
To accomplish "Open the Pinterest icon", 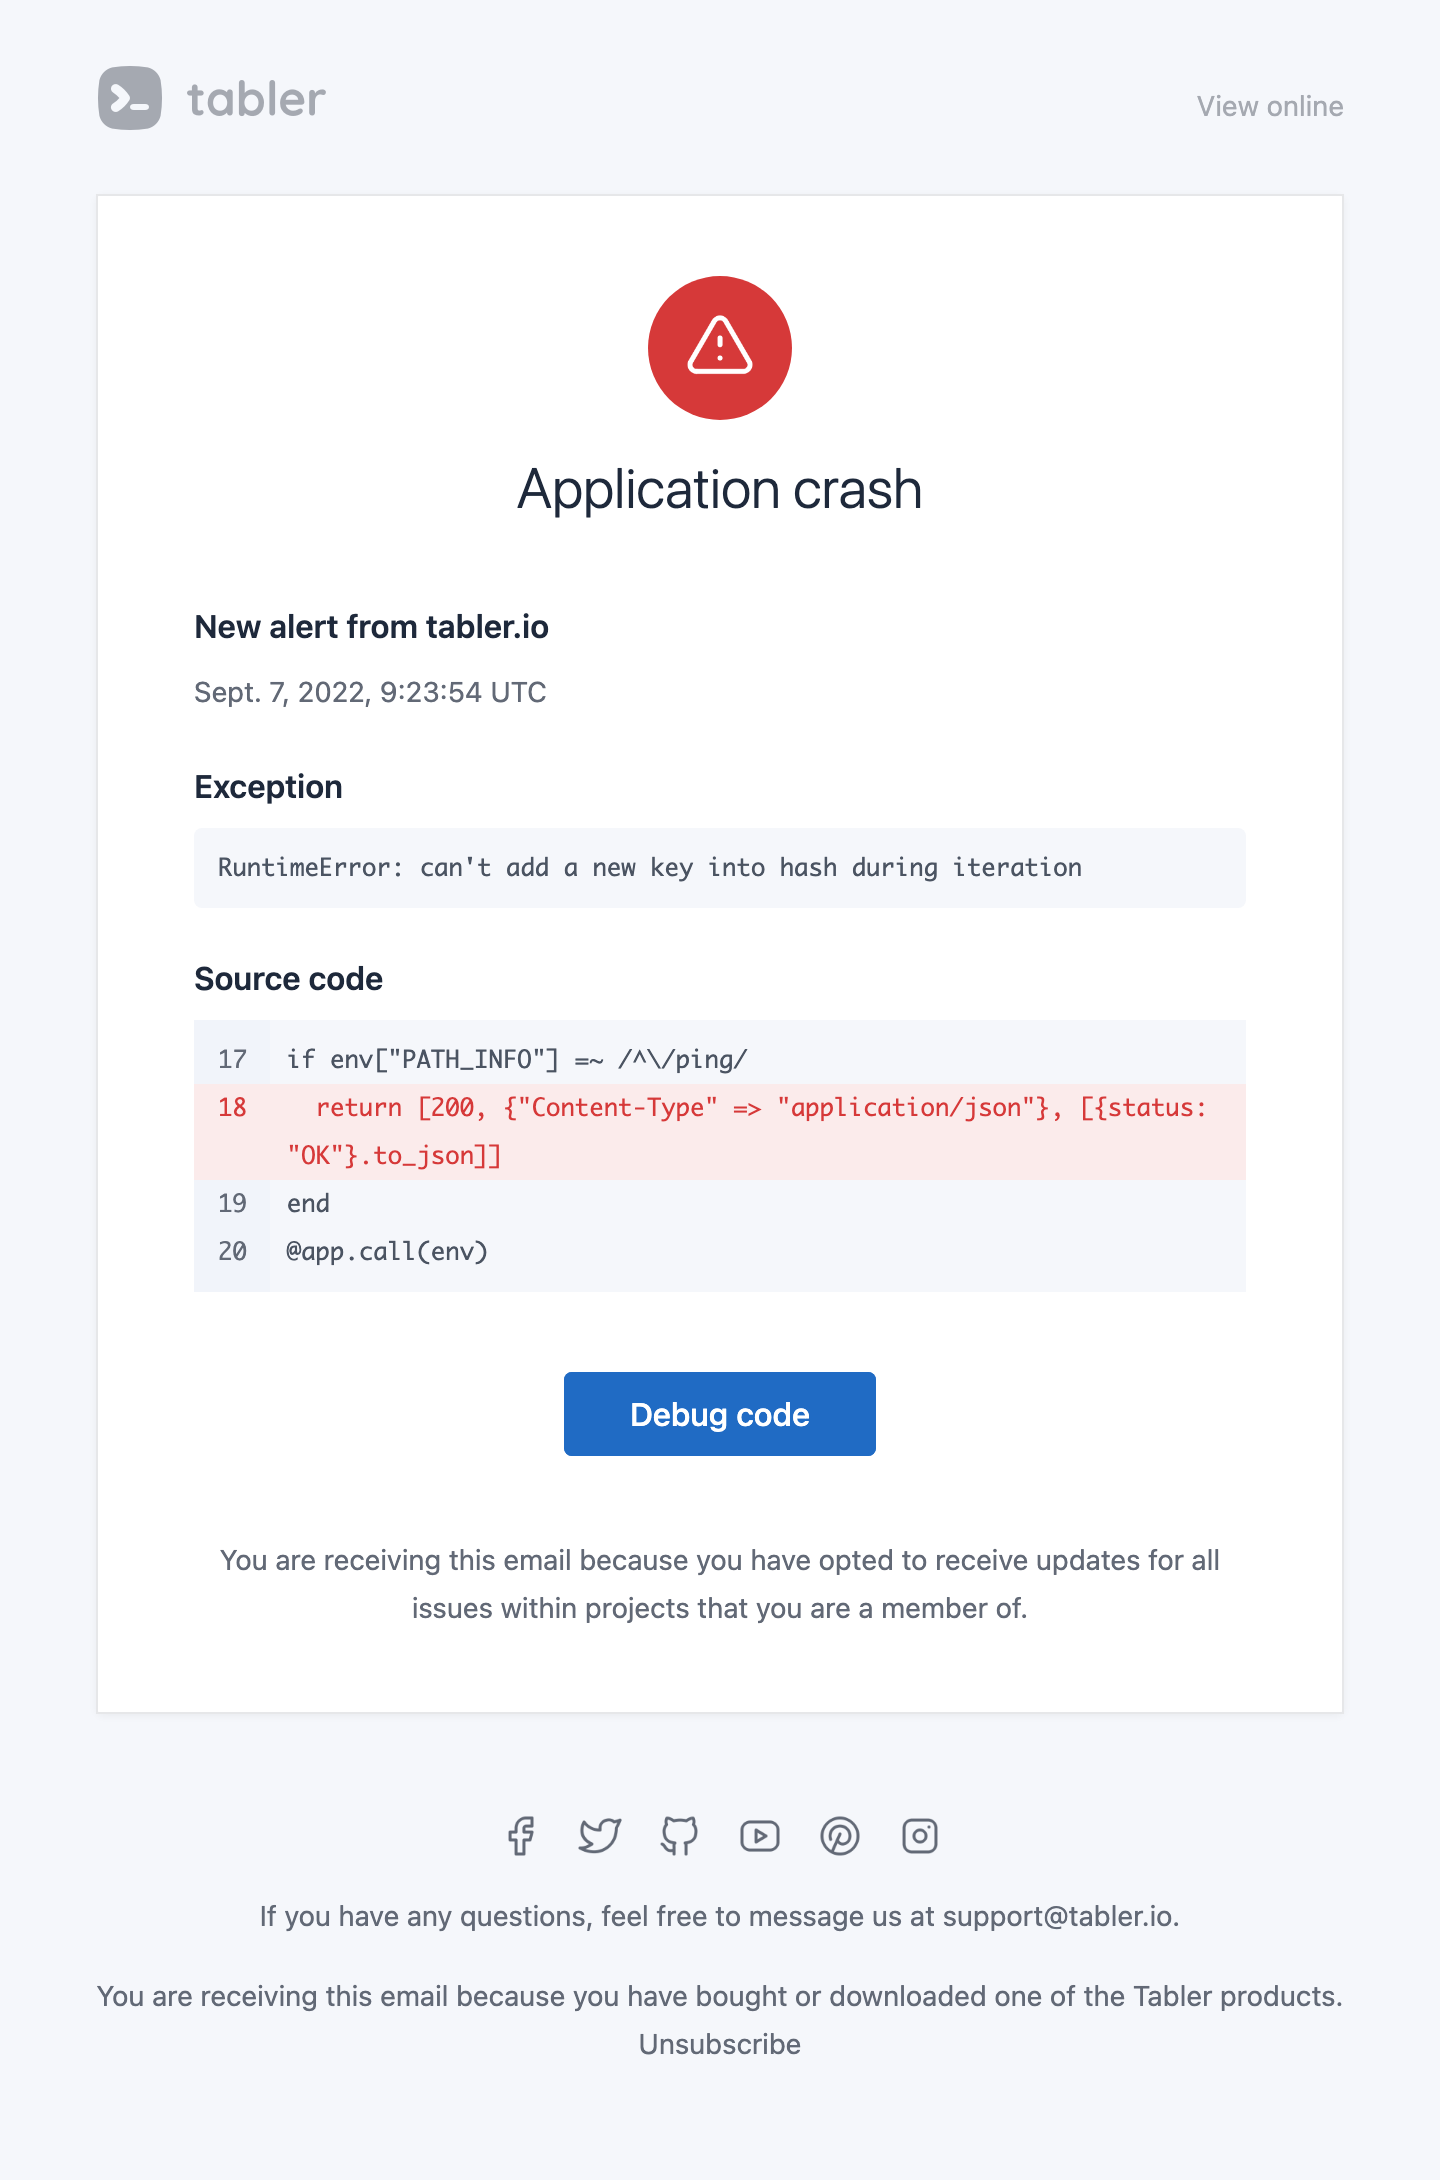I will pyautogui.click(x=840, y=1836).
